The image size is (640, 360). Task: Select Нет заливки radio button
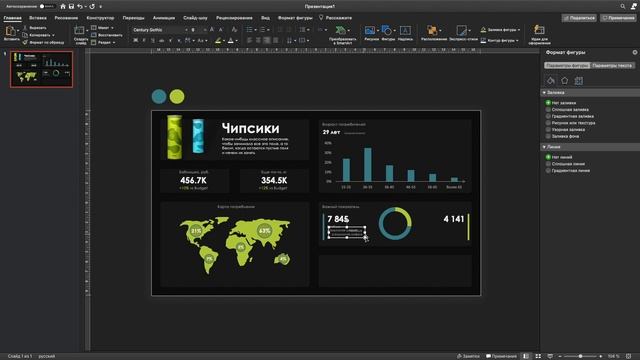click(548, 103)
